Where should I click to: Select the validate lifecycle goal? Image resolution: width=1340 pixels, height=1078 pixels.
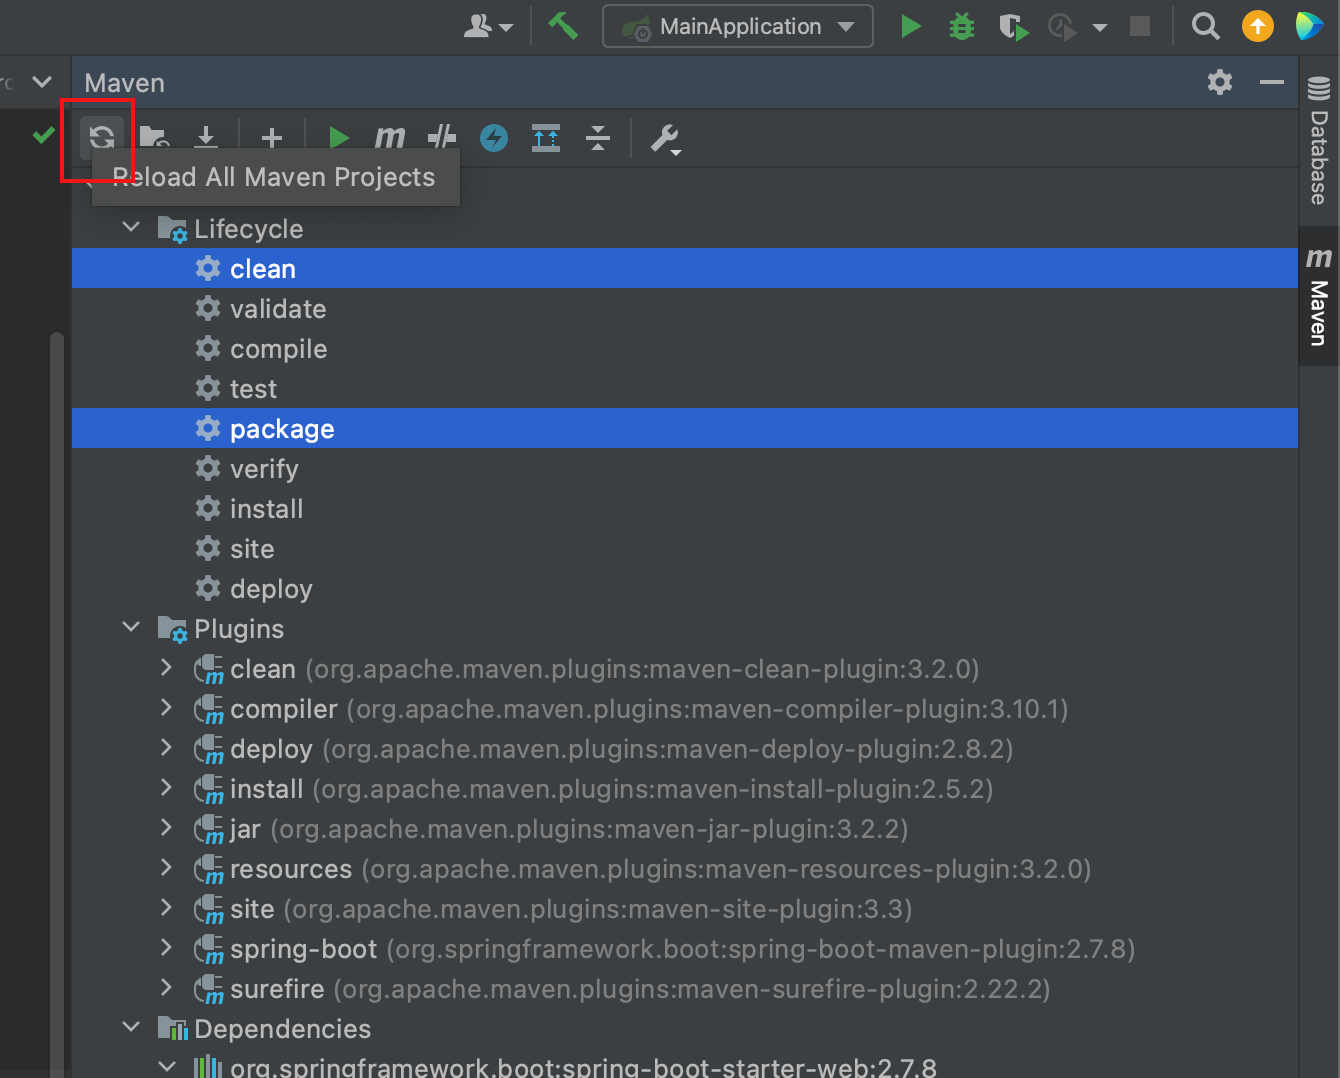(x=685, y=308)
